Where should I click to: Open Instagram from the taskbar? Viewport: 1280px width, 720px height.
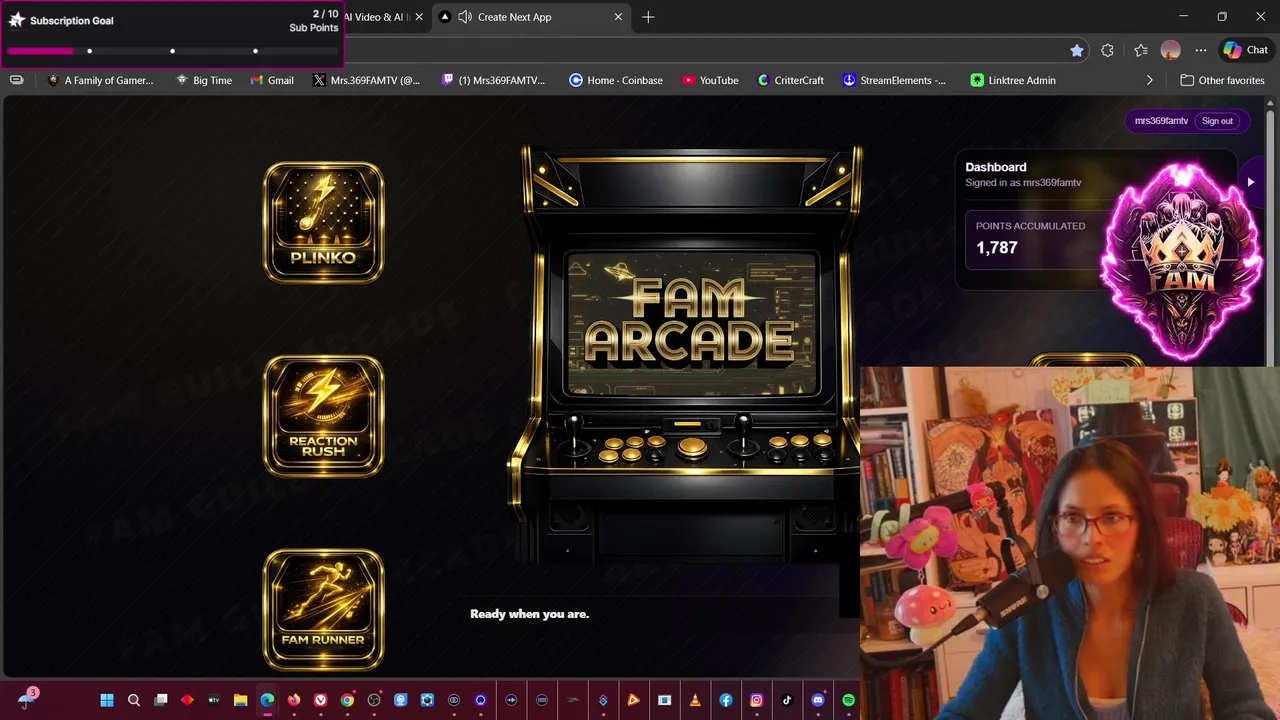point(757,700)
